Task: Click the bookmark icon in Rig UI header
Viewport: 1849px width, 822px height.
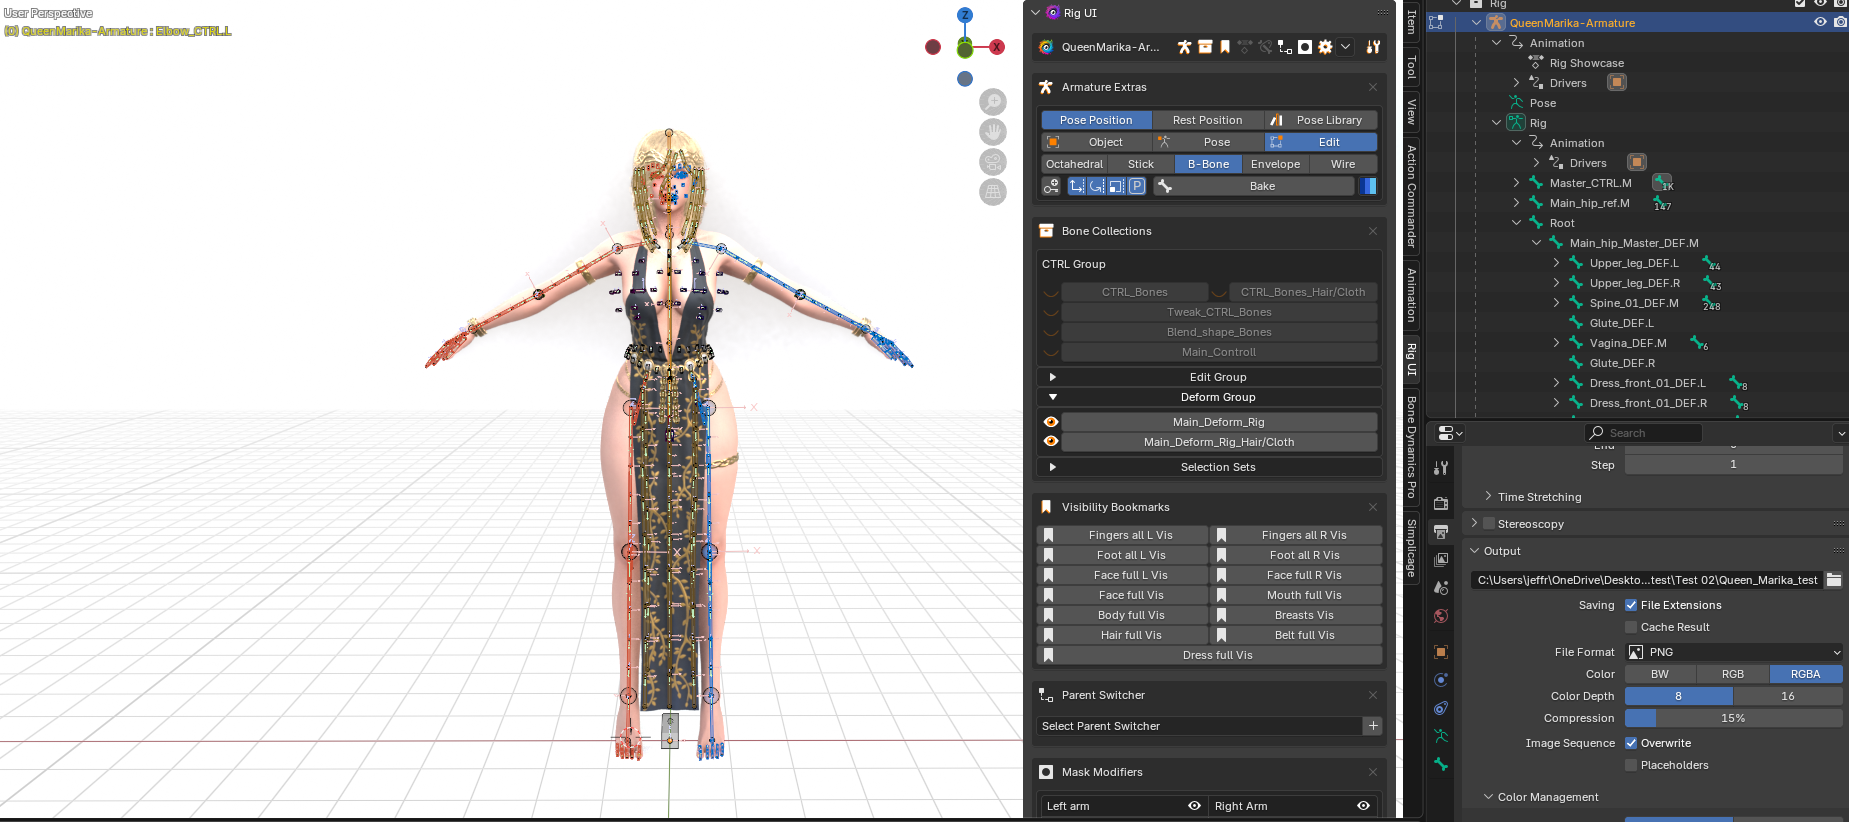Action: [x=1225, y=47]
